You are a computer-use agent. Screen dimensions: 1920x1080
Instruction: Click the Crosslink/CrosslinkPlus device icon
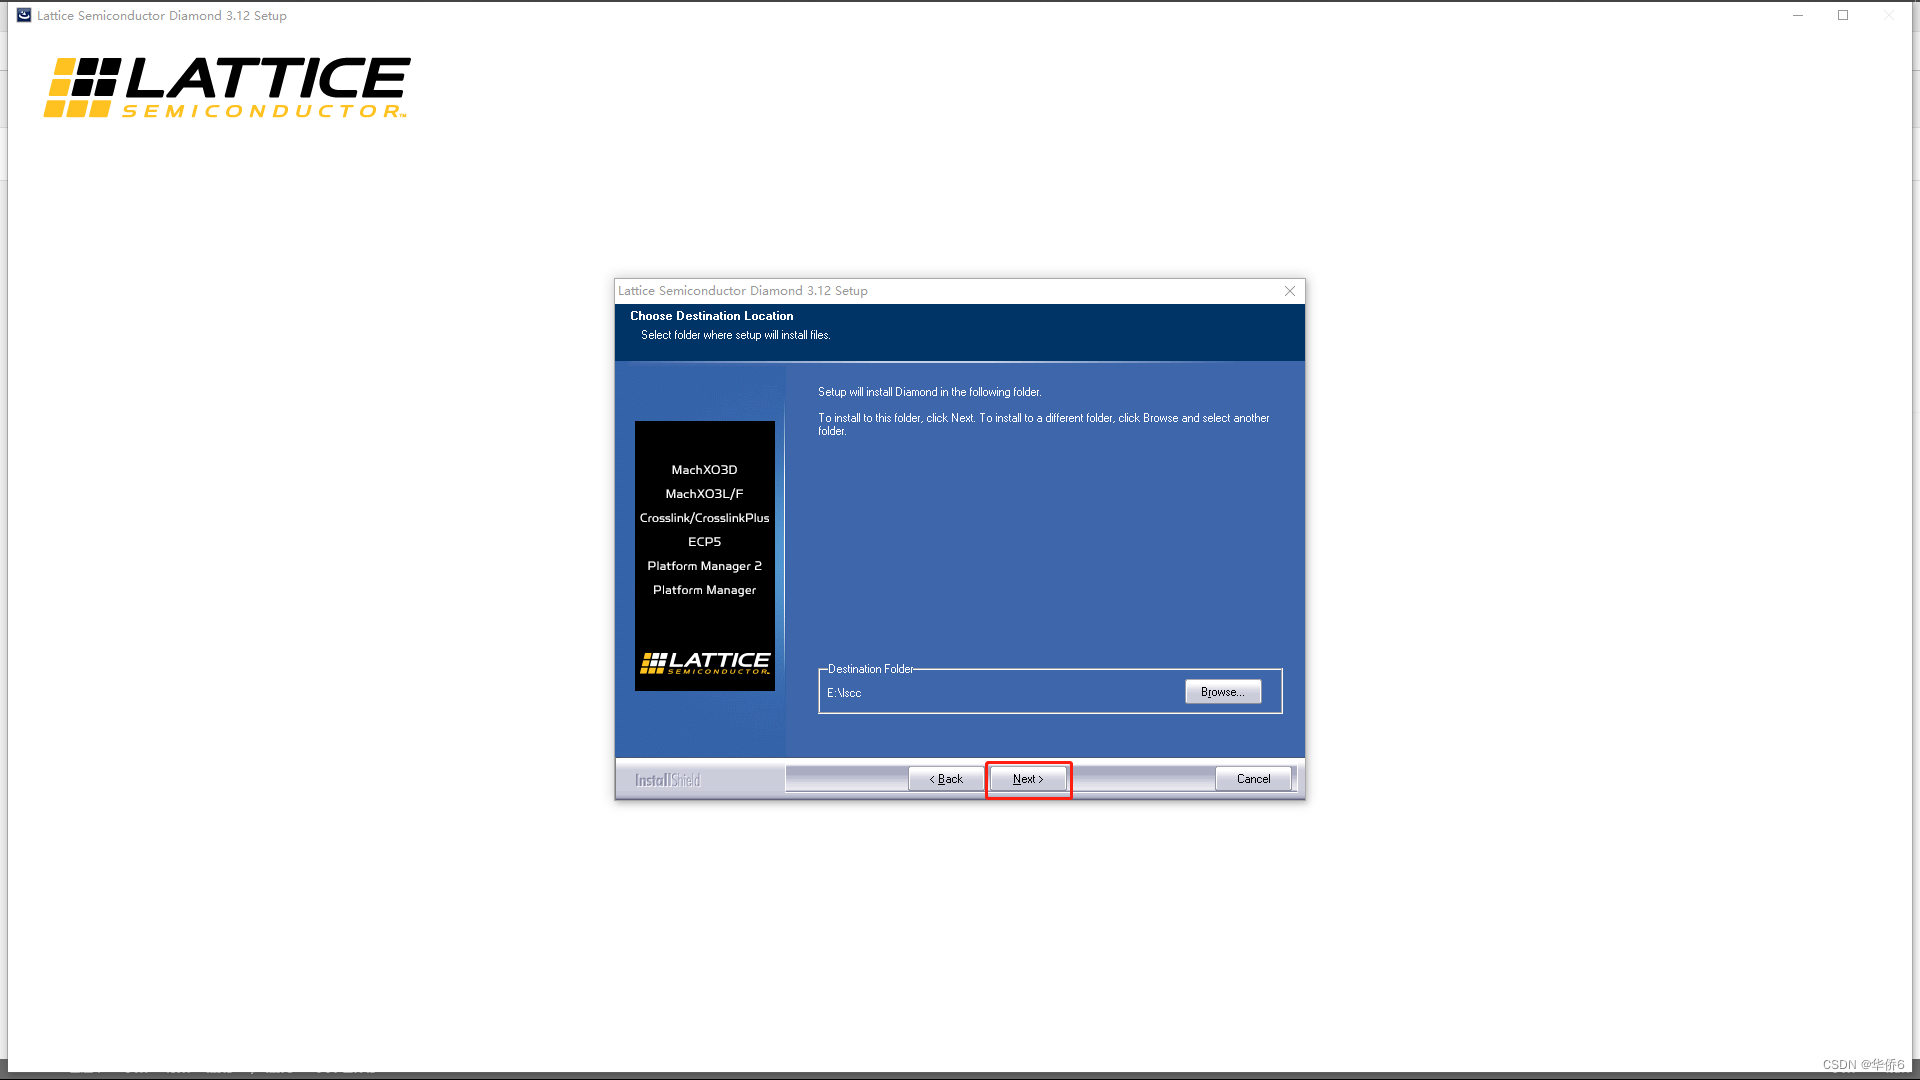(704, 517)
